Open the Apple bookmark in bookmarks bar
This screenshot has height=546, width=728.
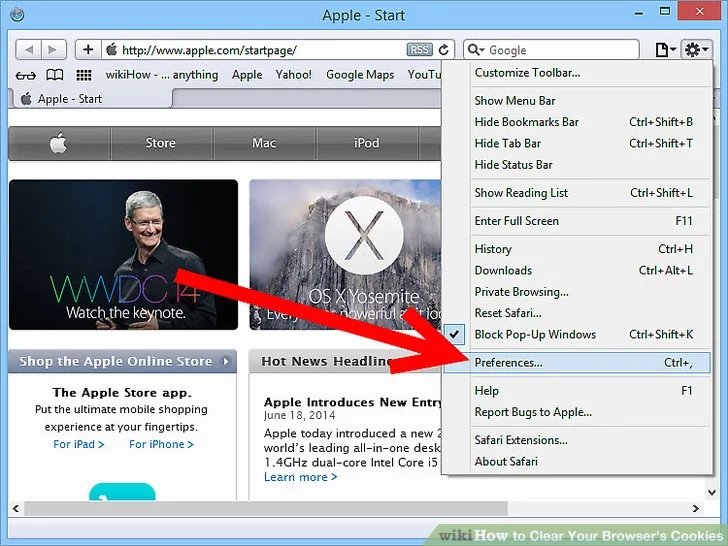pyautogui.click(x=247, y=75)
